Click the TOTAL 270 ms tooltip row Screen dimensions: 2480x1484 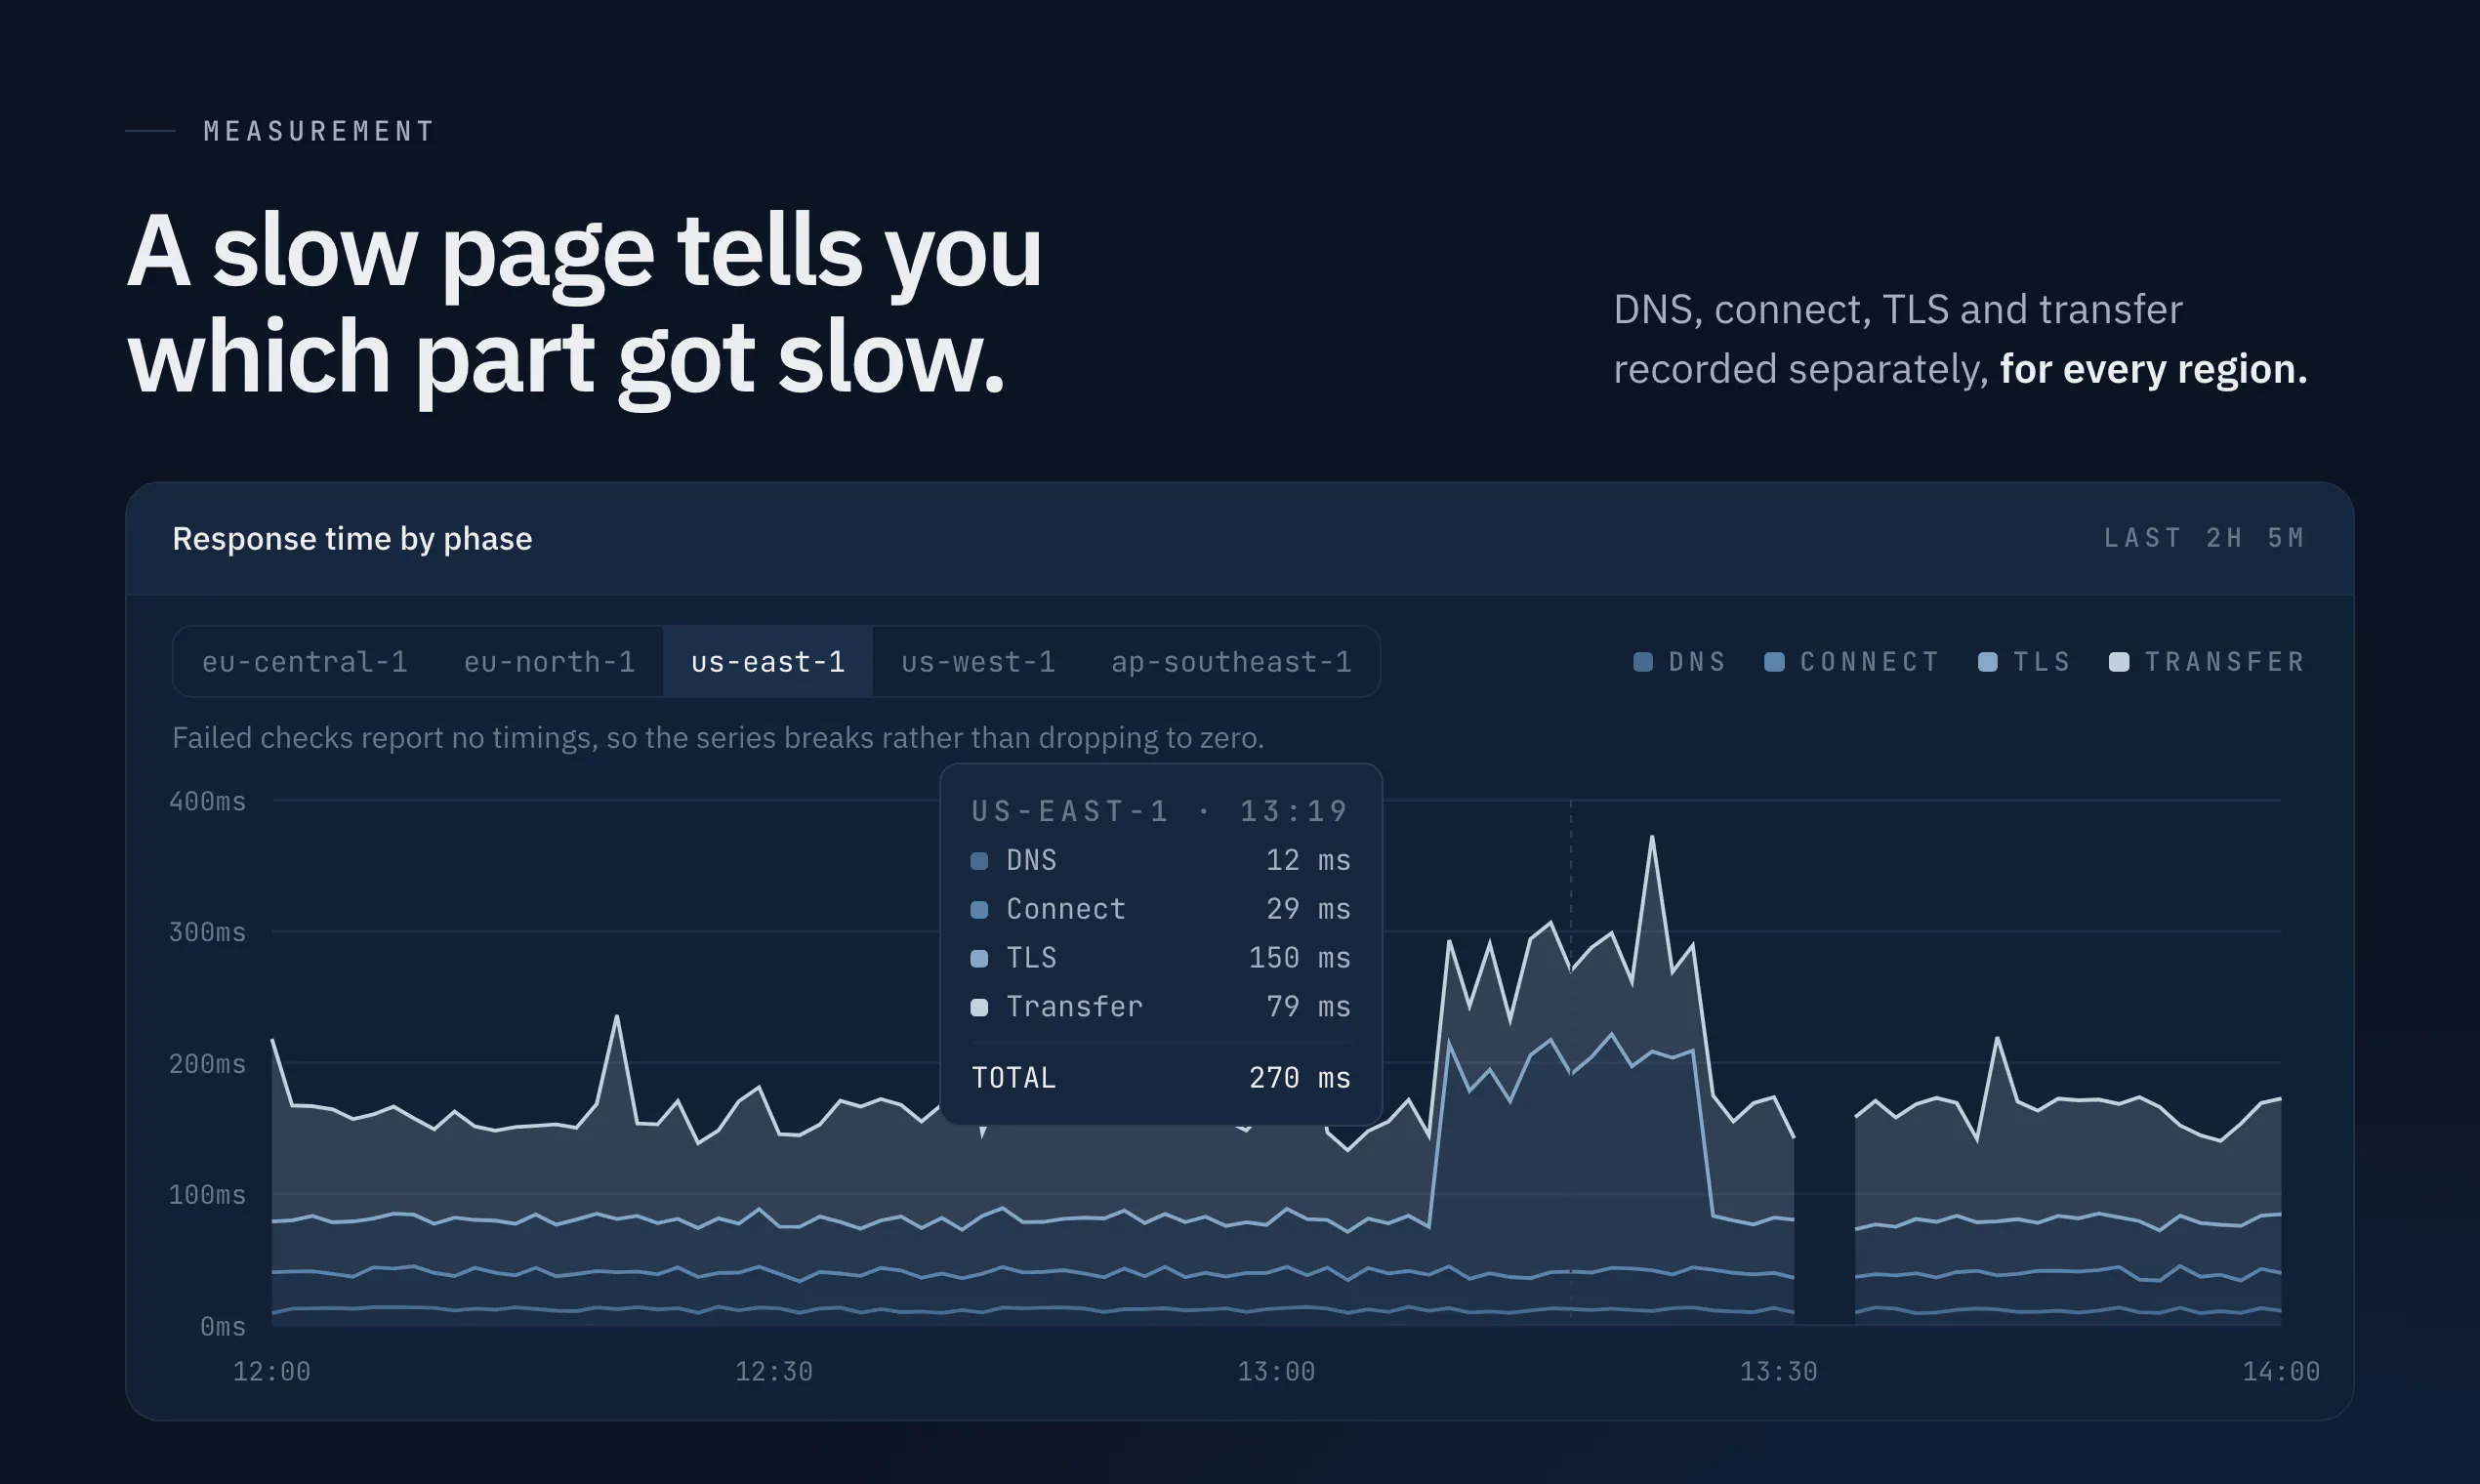point(1160,1078)
